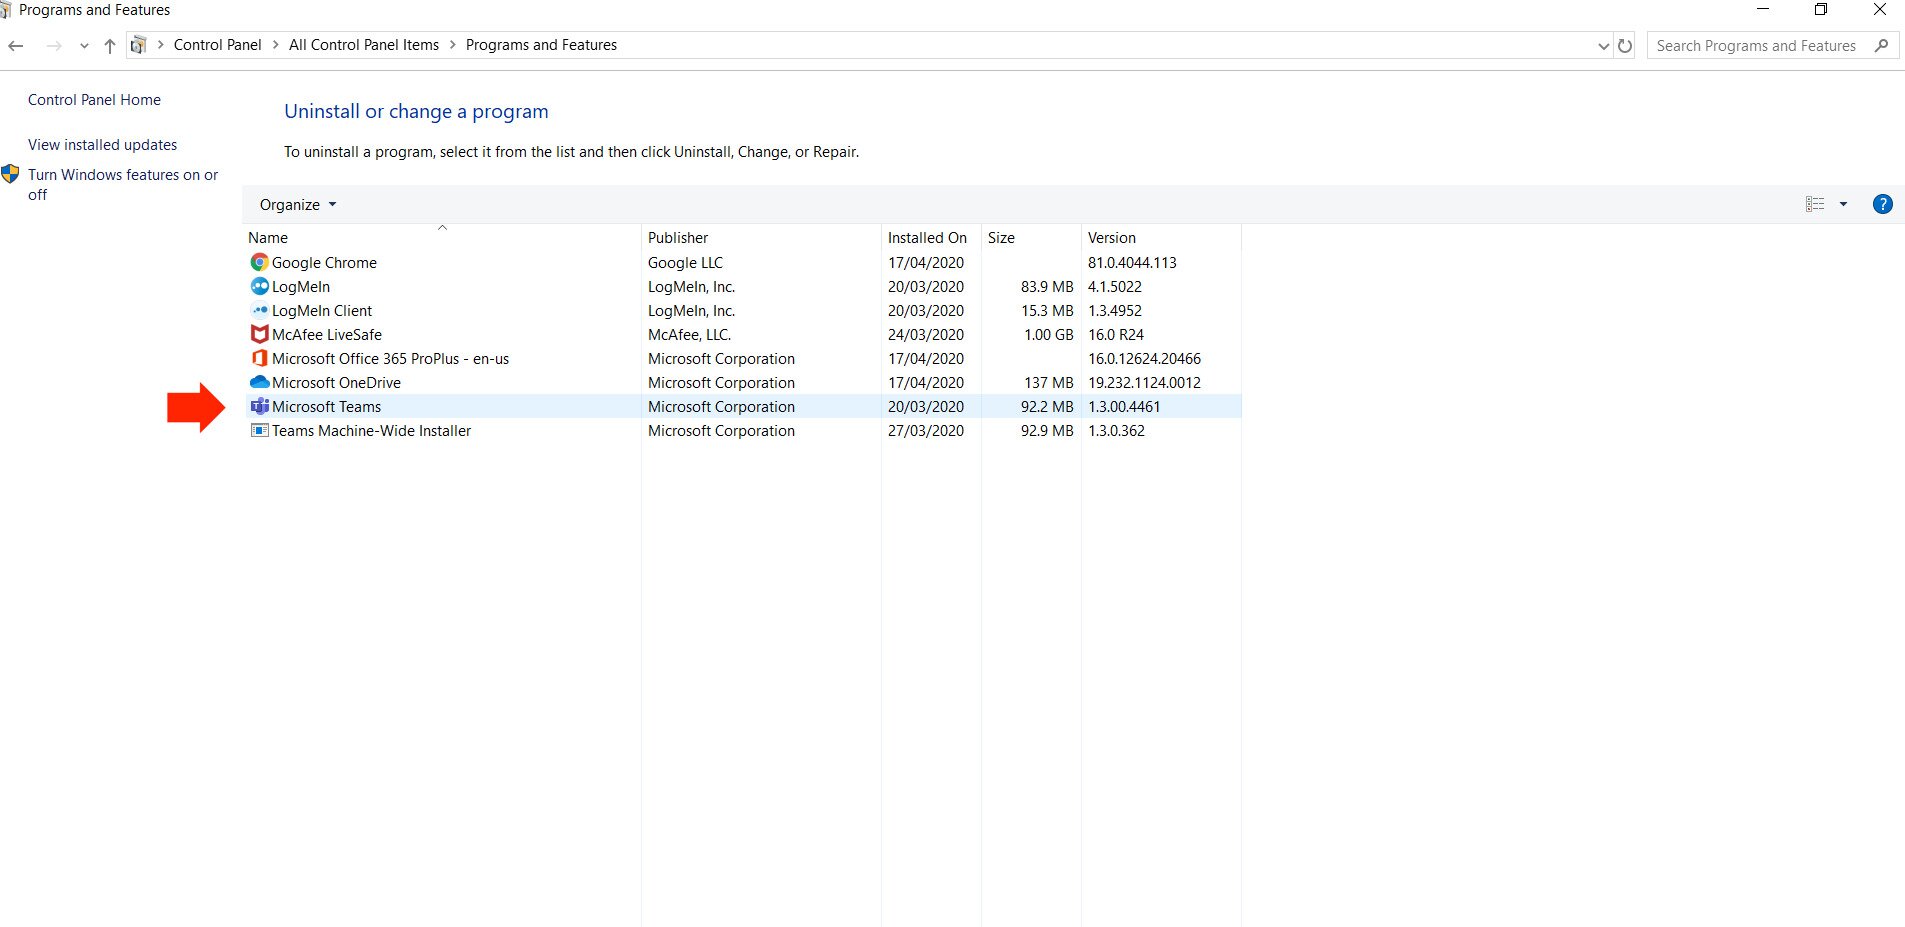Go back with the back arrow
This screenshot has width=1905, height=927.
point(16,46)
